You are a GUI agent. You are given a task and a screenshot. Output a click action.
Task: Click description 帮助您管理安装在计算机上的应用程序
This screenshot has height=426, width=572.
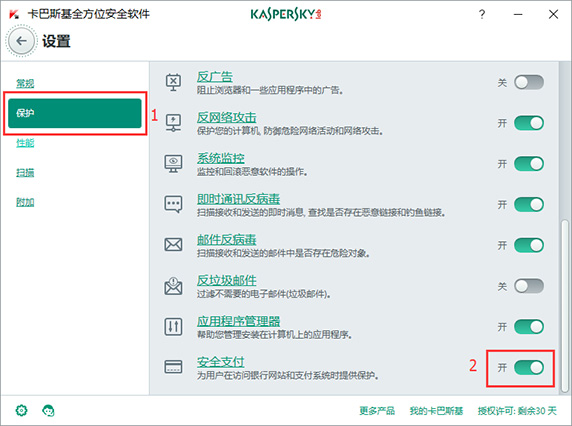point(274,334)
